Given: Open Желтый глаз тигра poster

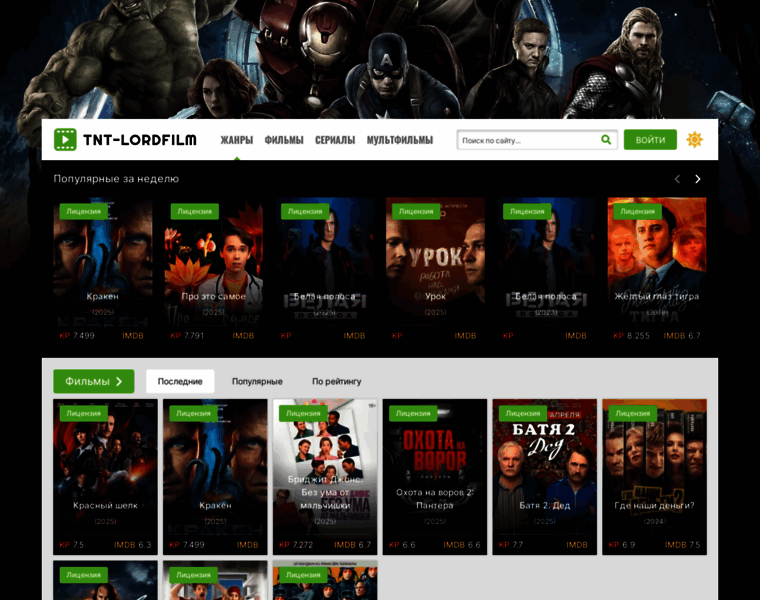Looking at the screenshot, I should (657, 270).
